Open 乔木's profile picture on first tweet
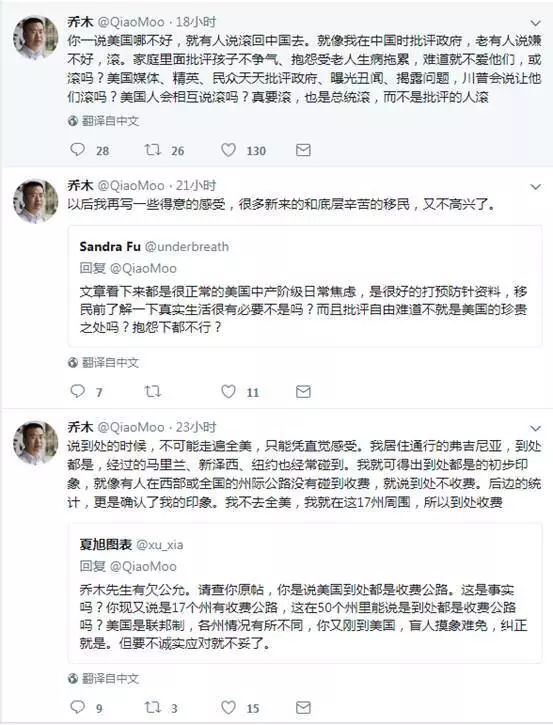Viewport: 553px width, 725px height. point(36,37)
